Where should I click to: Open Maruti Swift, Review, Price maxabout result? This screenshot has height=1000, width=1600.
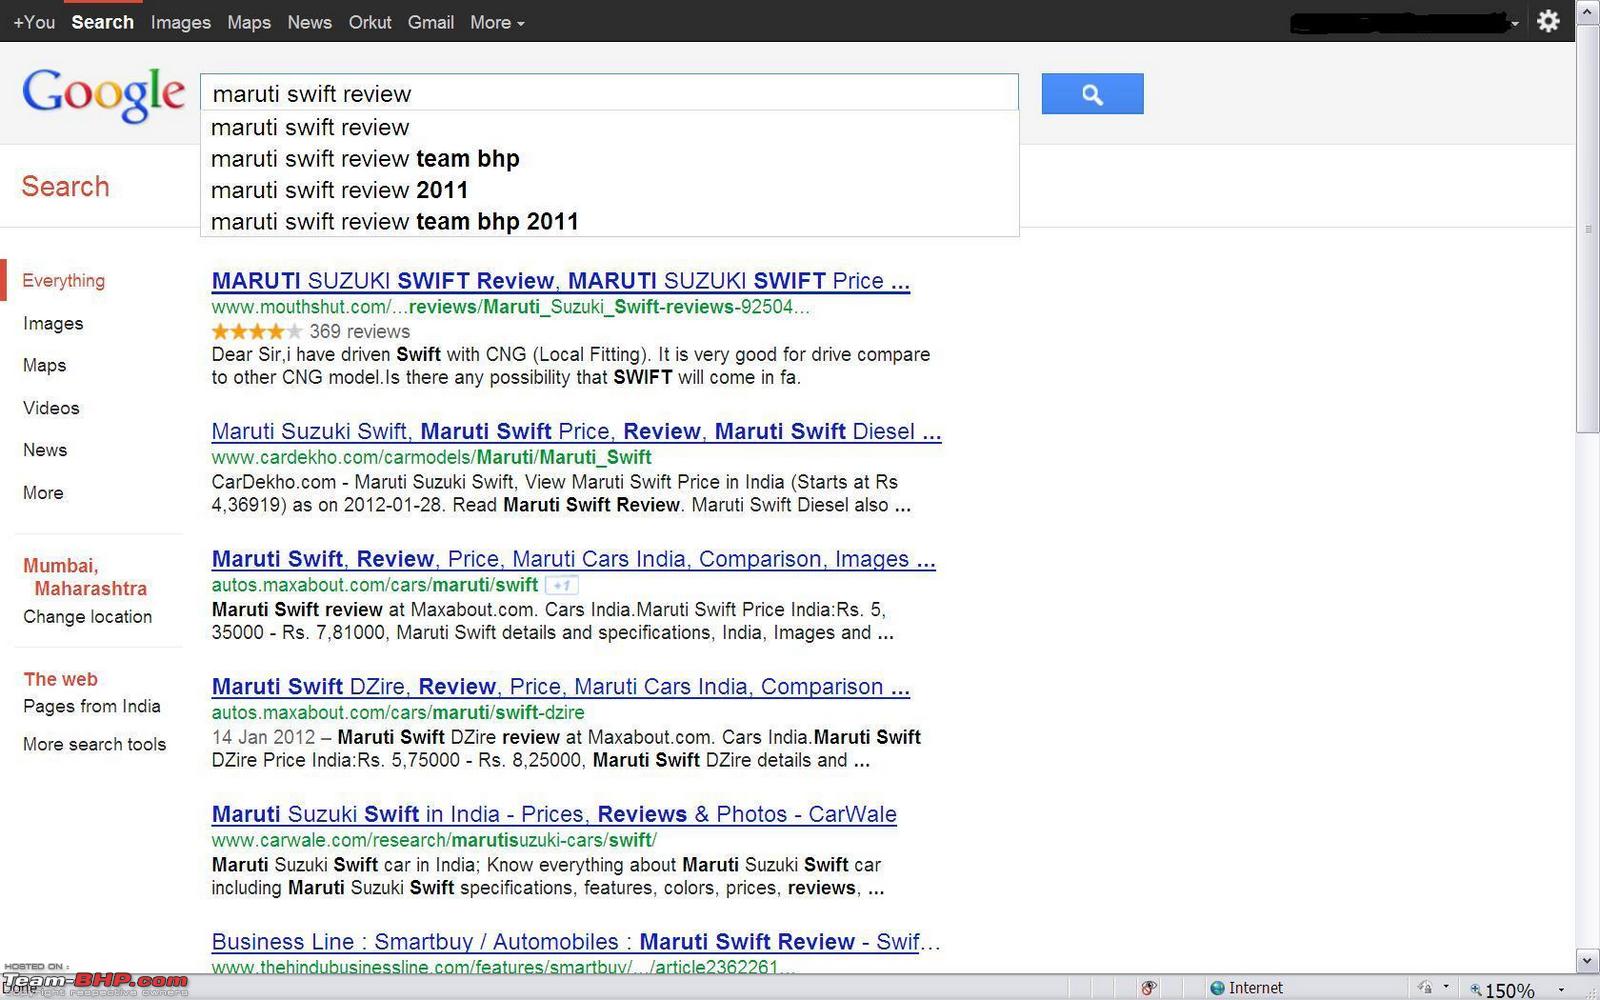click(574, 559)
